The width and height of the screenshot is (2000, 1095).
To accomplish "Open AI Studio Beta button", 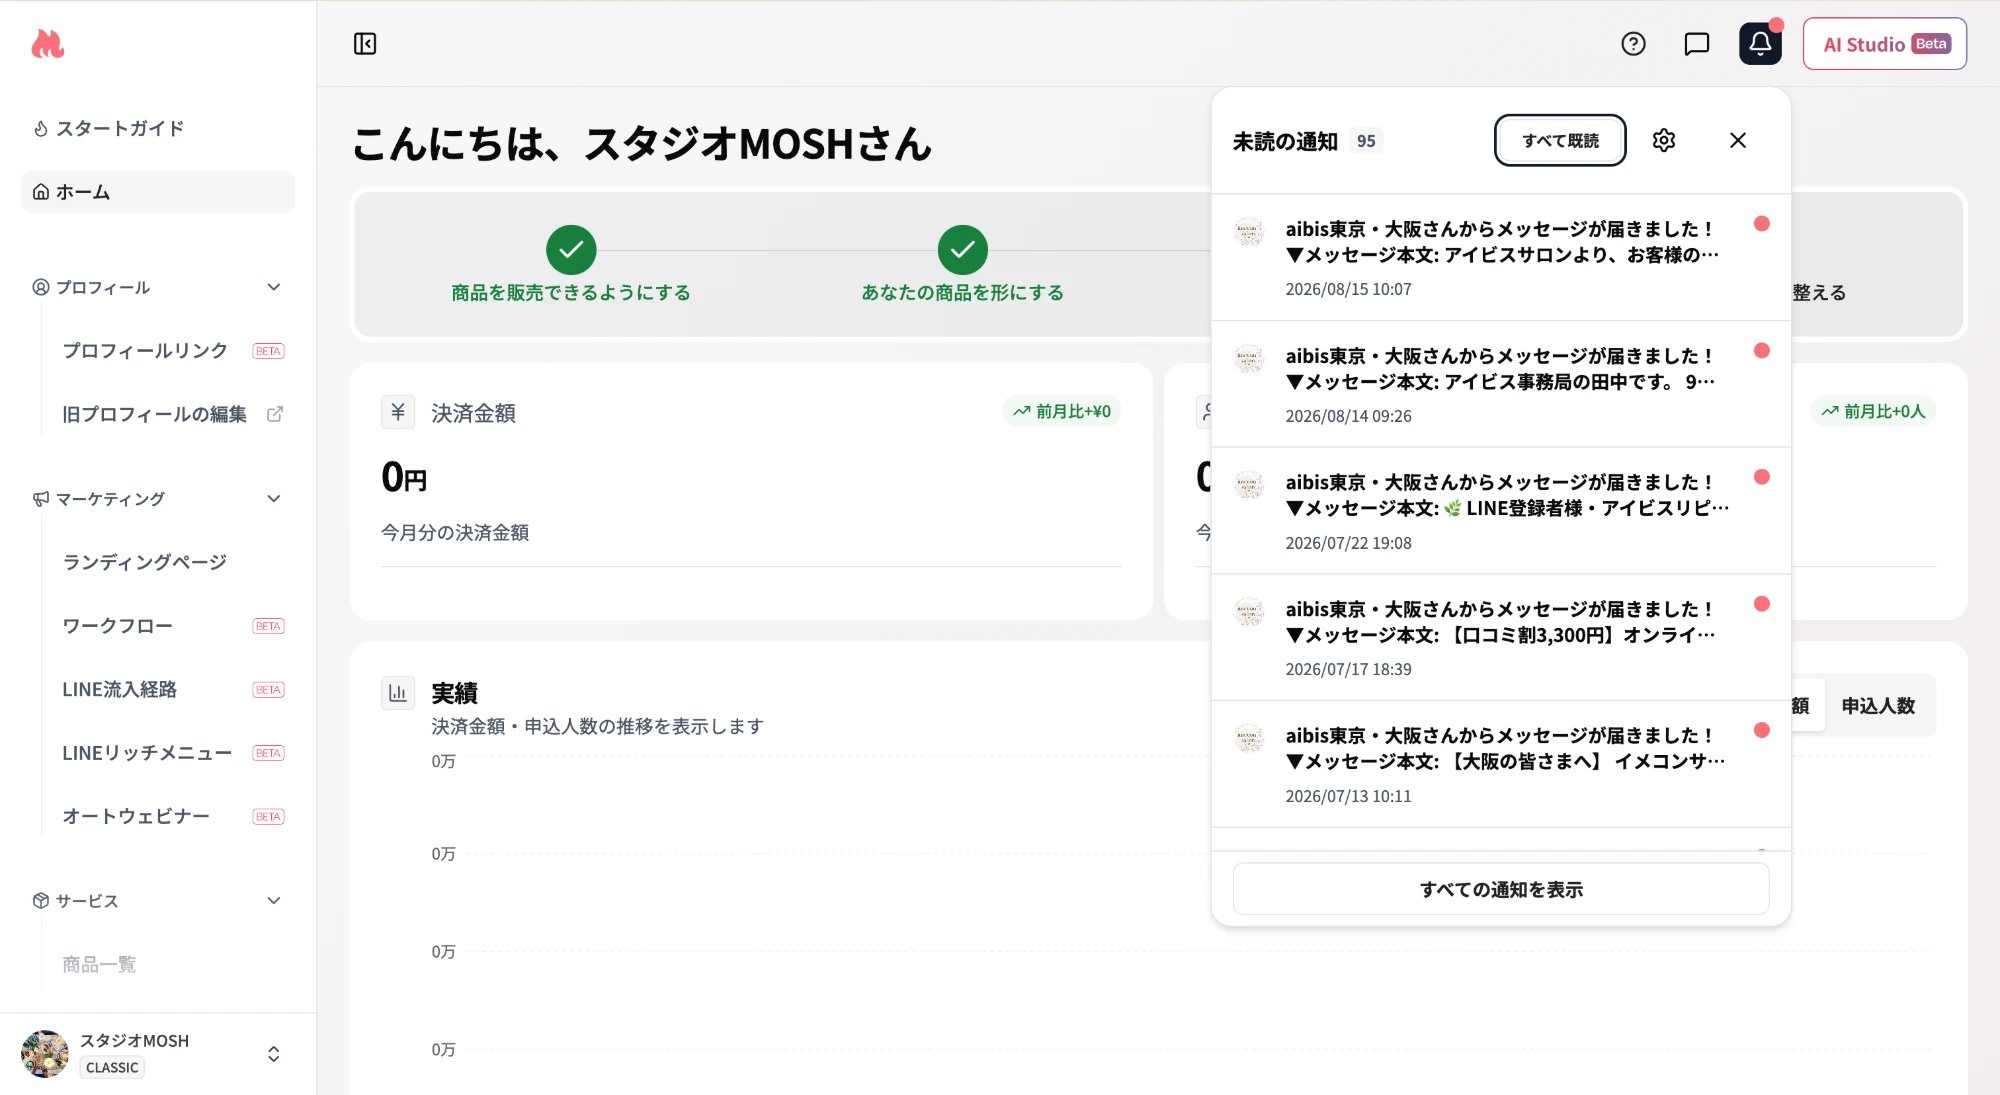I will pyautogui.click(x=1885, y=44).
